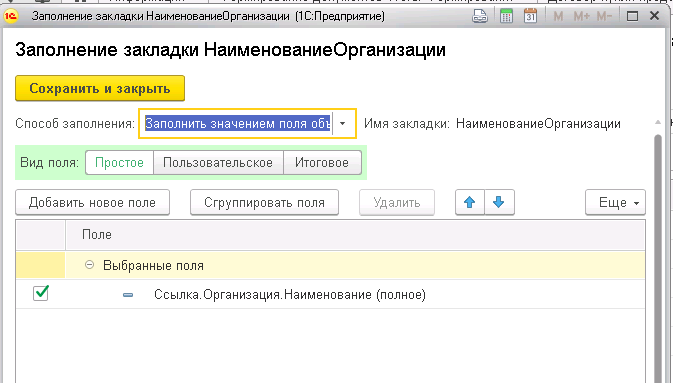Screen dimensions: 673x383
Task: Click the Вид поля label
Action: (x=49, y=163)
